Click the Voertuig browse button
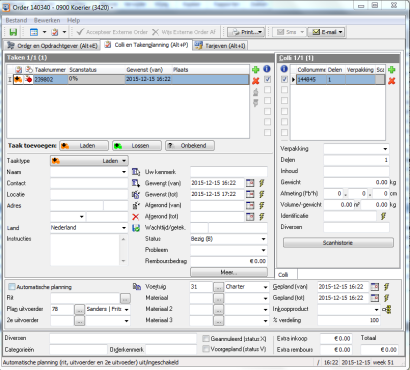Image resolution: width=410 pixels, height=370 pixels. pyautogui.click(x=218, y=287)
